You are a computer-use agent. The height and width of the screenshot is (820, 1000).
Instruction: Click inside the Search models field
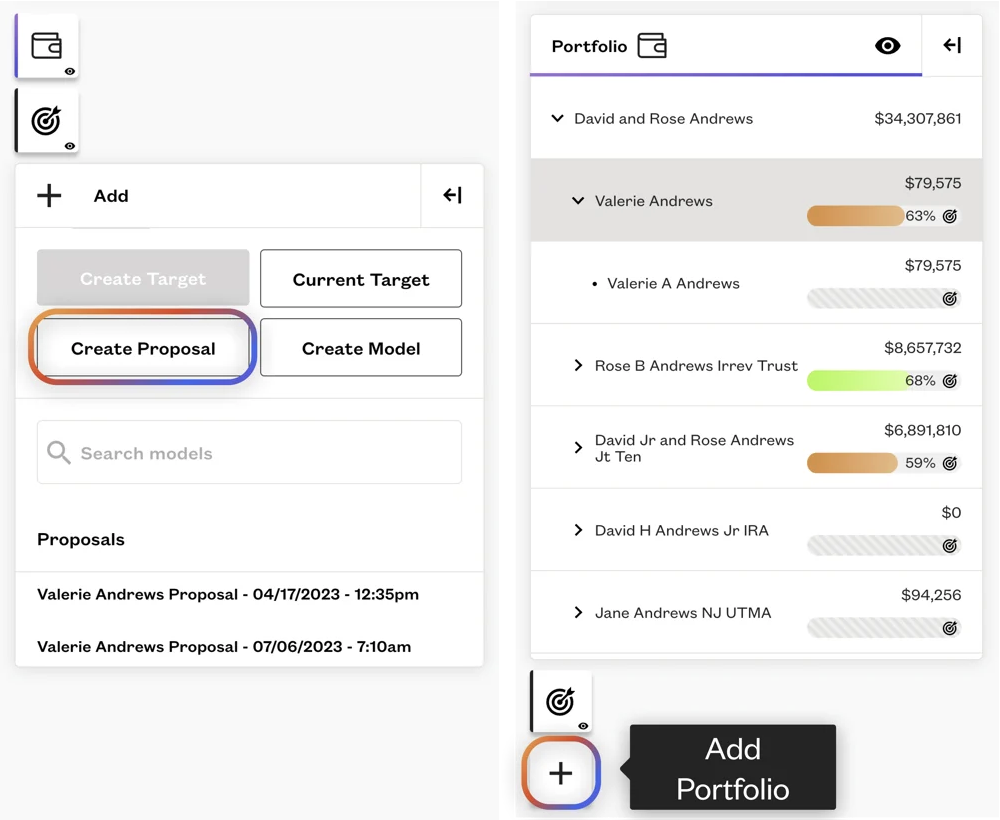(x=249, y=452)
